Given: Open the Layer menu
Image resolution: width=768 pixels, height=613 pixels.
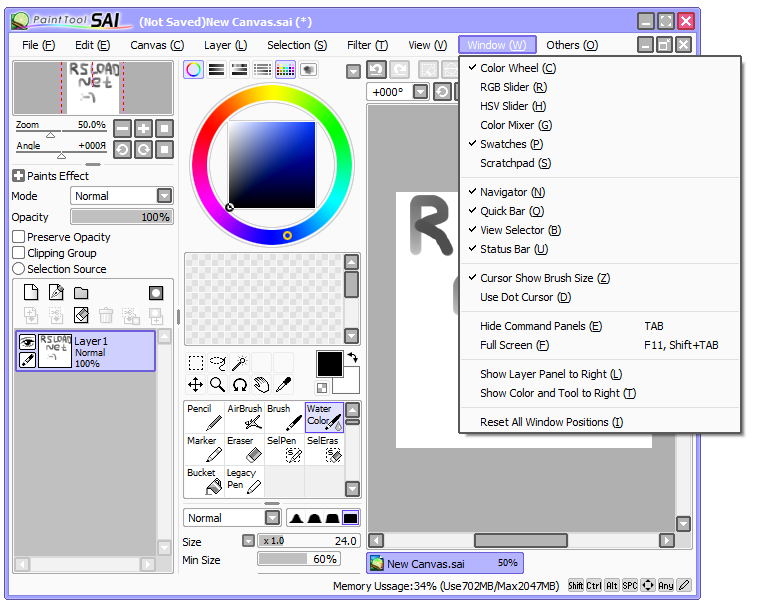Looking at the screenshot, I should click(x=225, y=45).
